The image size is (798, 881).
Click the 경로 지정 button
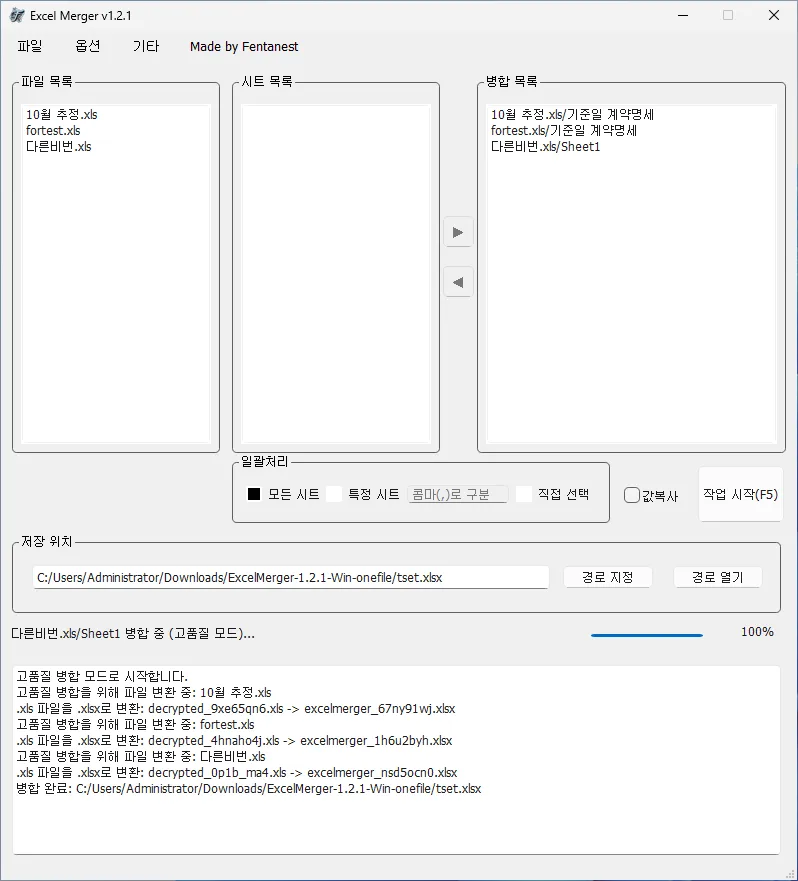tap(607, 577)
